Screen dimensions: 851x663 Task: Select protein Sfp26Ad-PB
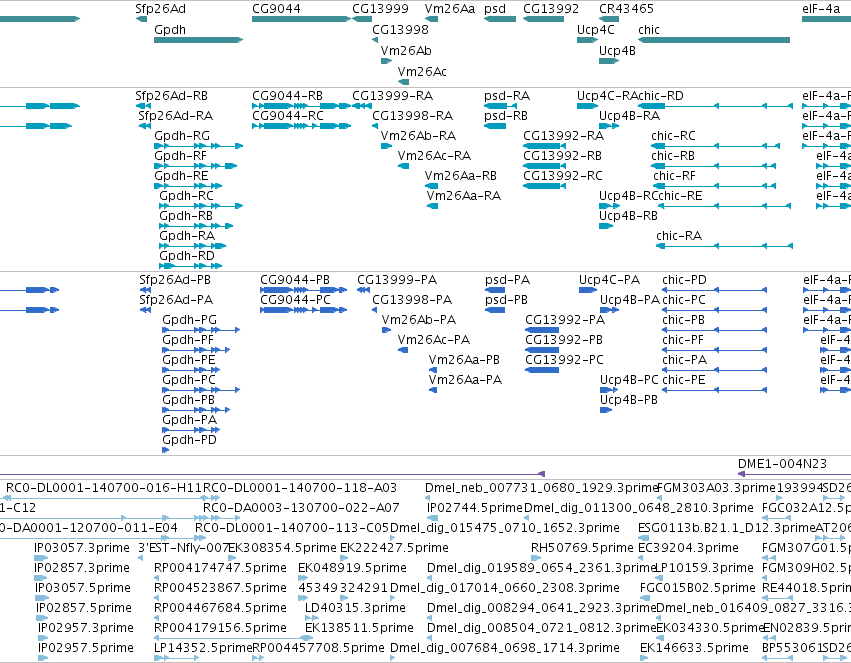pos(175,280)
